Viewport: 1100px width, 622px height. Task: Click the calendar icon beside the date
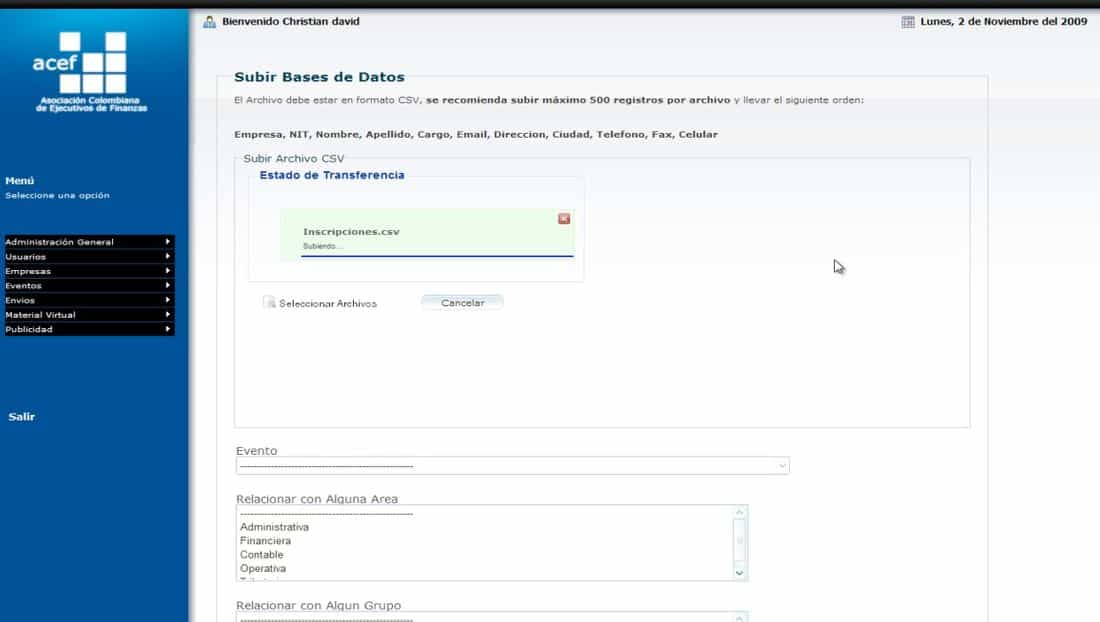coord(908,22)
